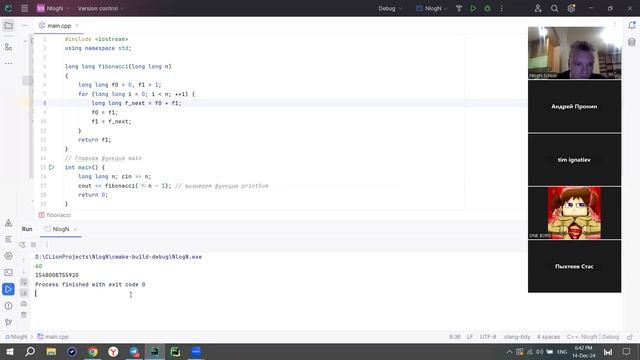
Task: Open Code With Me collaboration icon
Action: click(538, 8)
